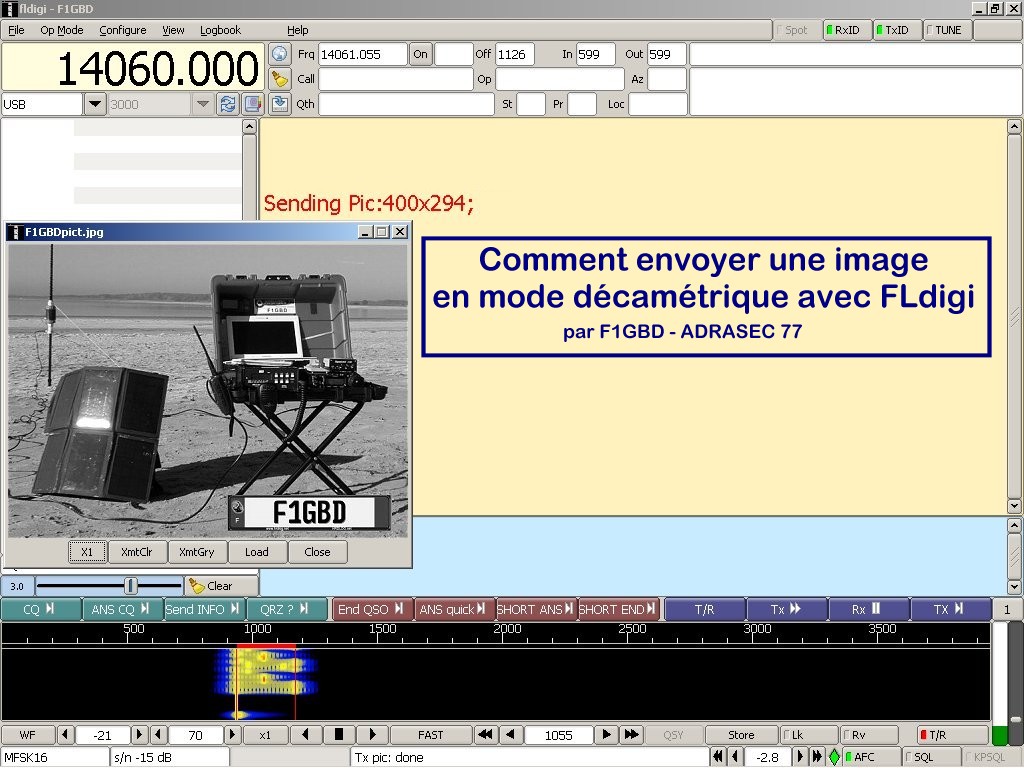The height and width of the screenshot is (768, 1024).
Task: Click the 2000 Hz waterfall scale marker
Action: (x=507, y=629)
